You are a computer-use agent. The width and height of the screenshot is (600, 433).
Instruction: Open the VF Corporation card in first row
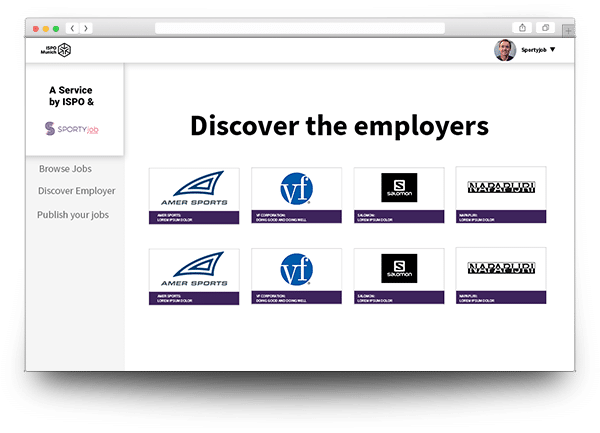pyautogui.click(x=297, y=195)
